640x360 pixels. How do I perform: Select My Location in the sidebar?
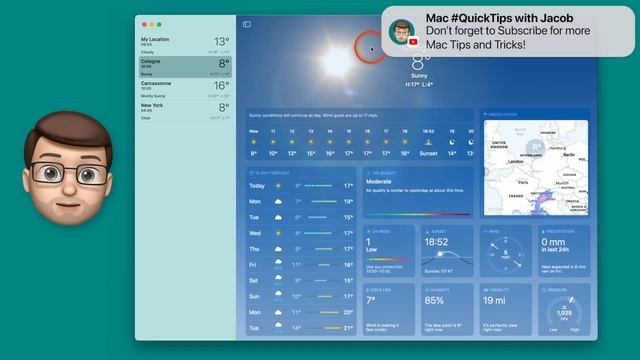[185, 45]
